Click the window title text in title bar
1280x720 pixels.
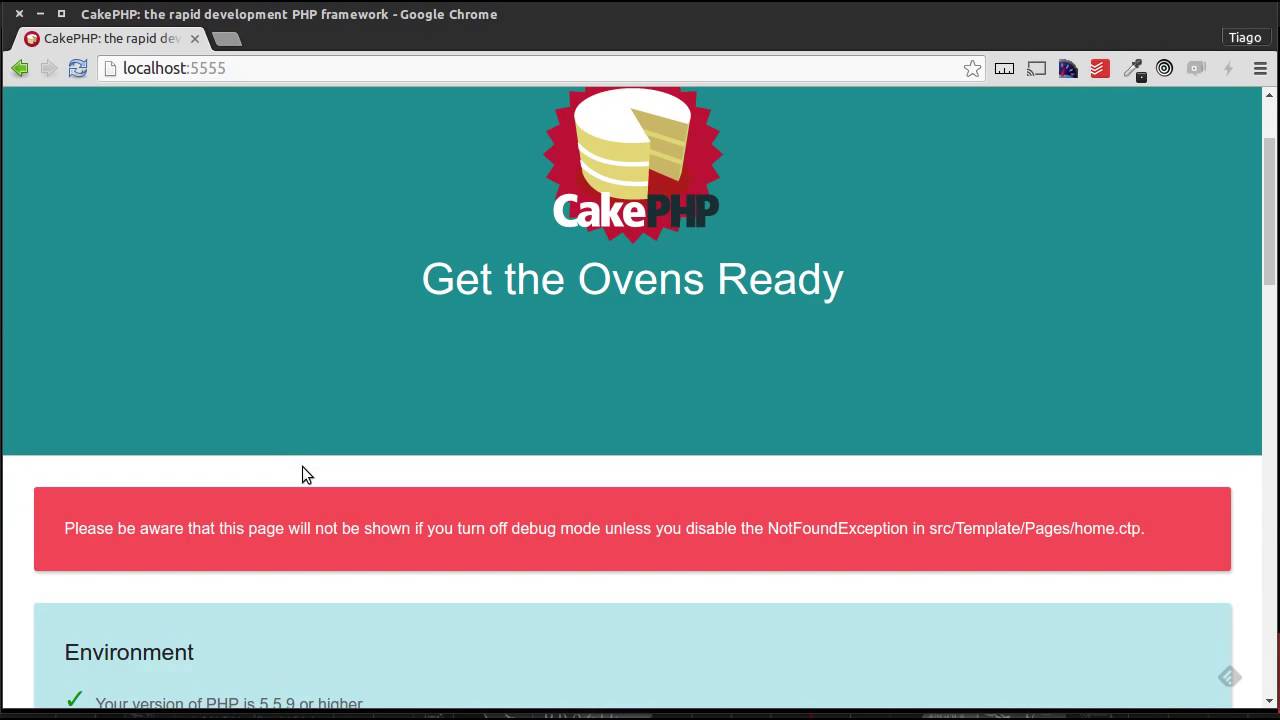(289, 14)
